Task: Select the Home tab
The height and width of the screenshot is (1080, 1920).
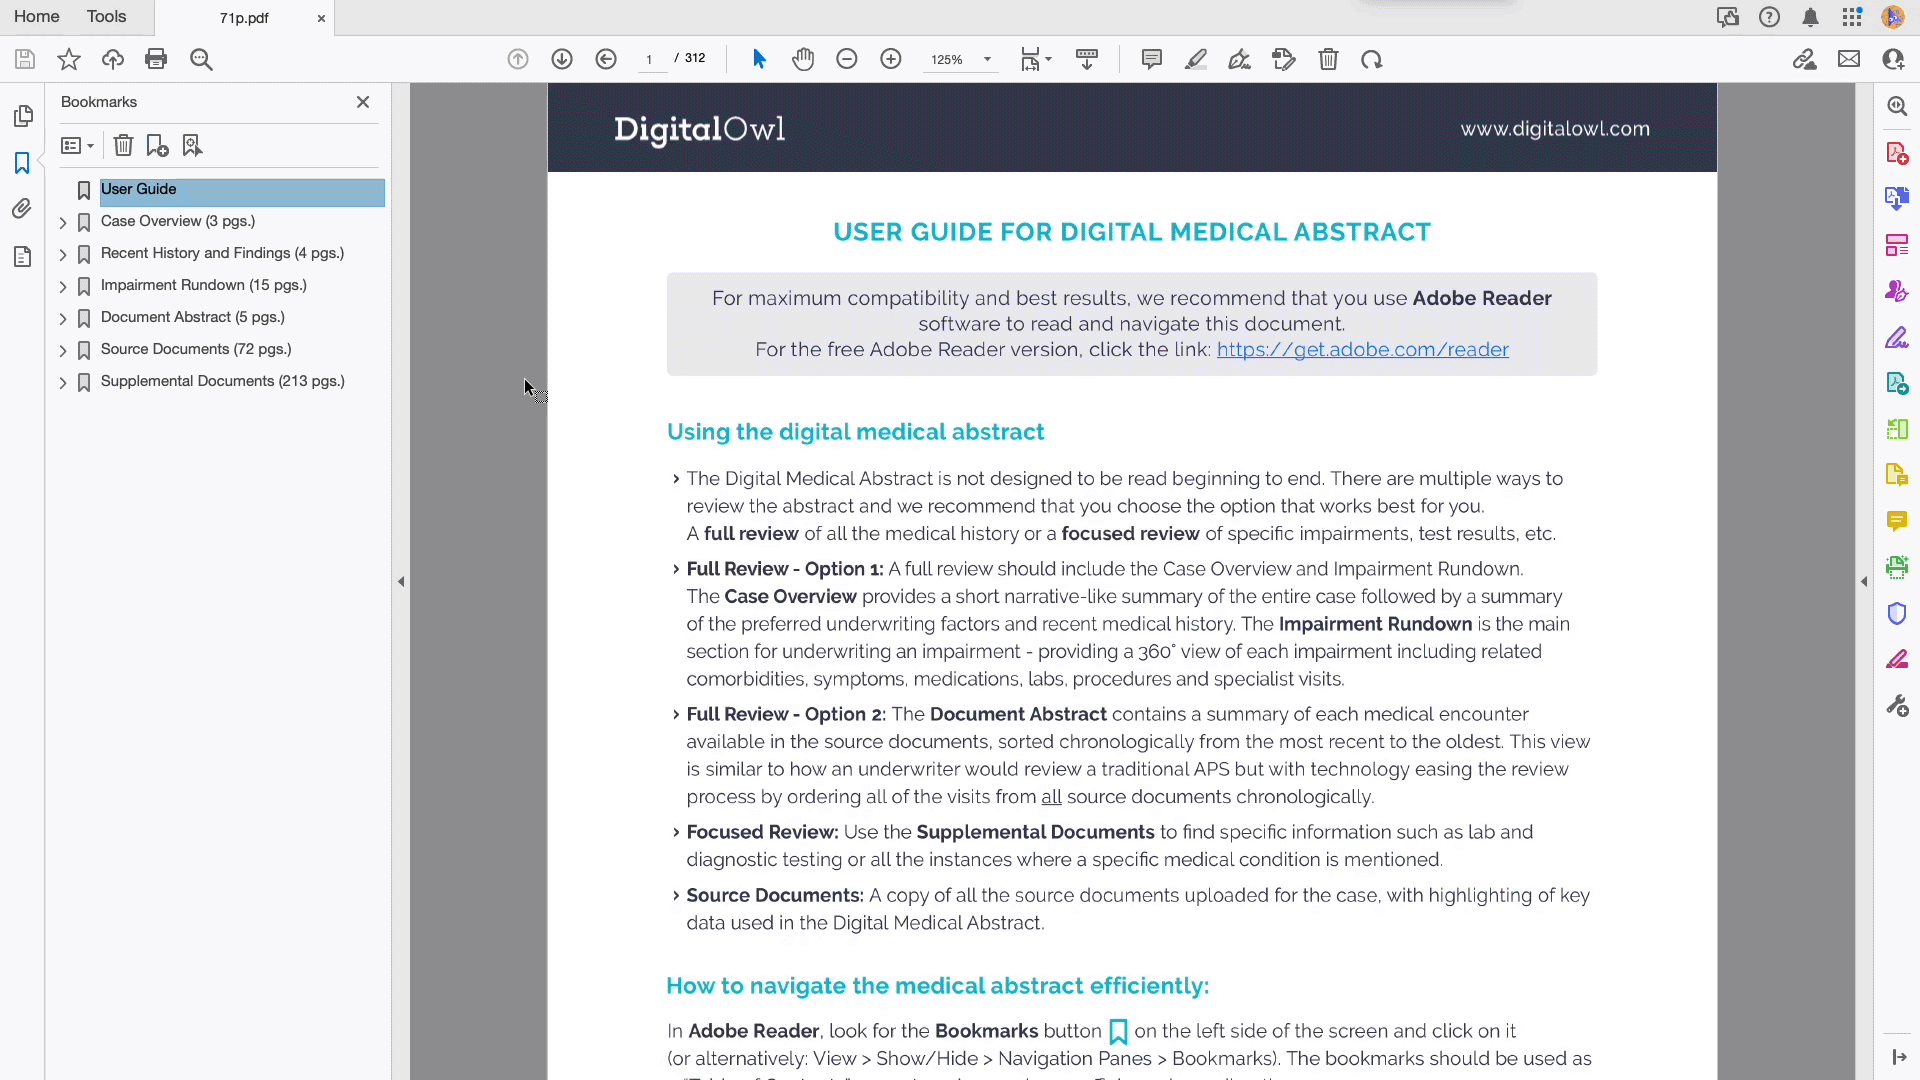Action: (36, 16)
